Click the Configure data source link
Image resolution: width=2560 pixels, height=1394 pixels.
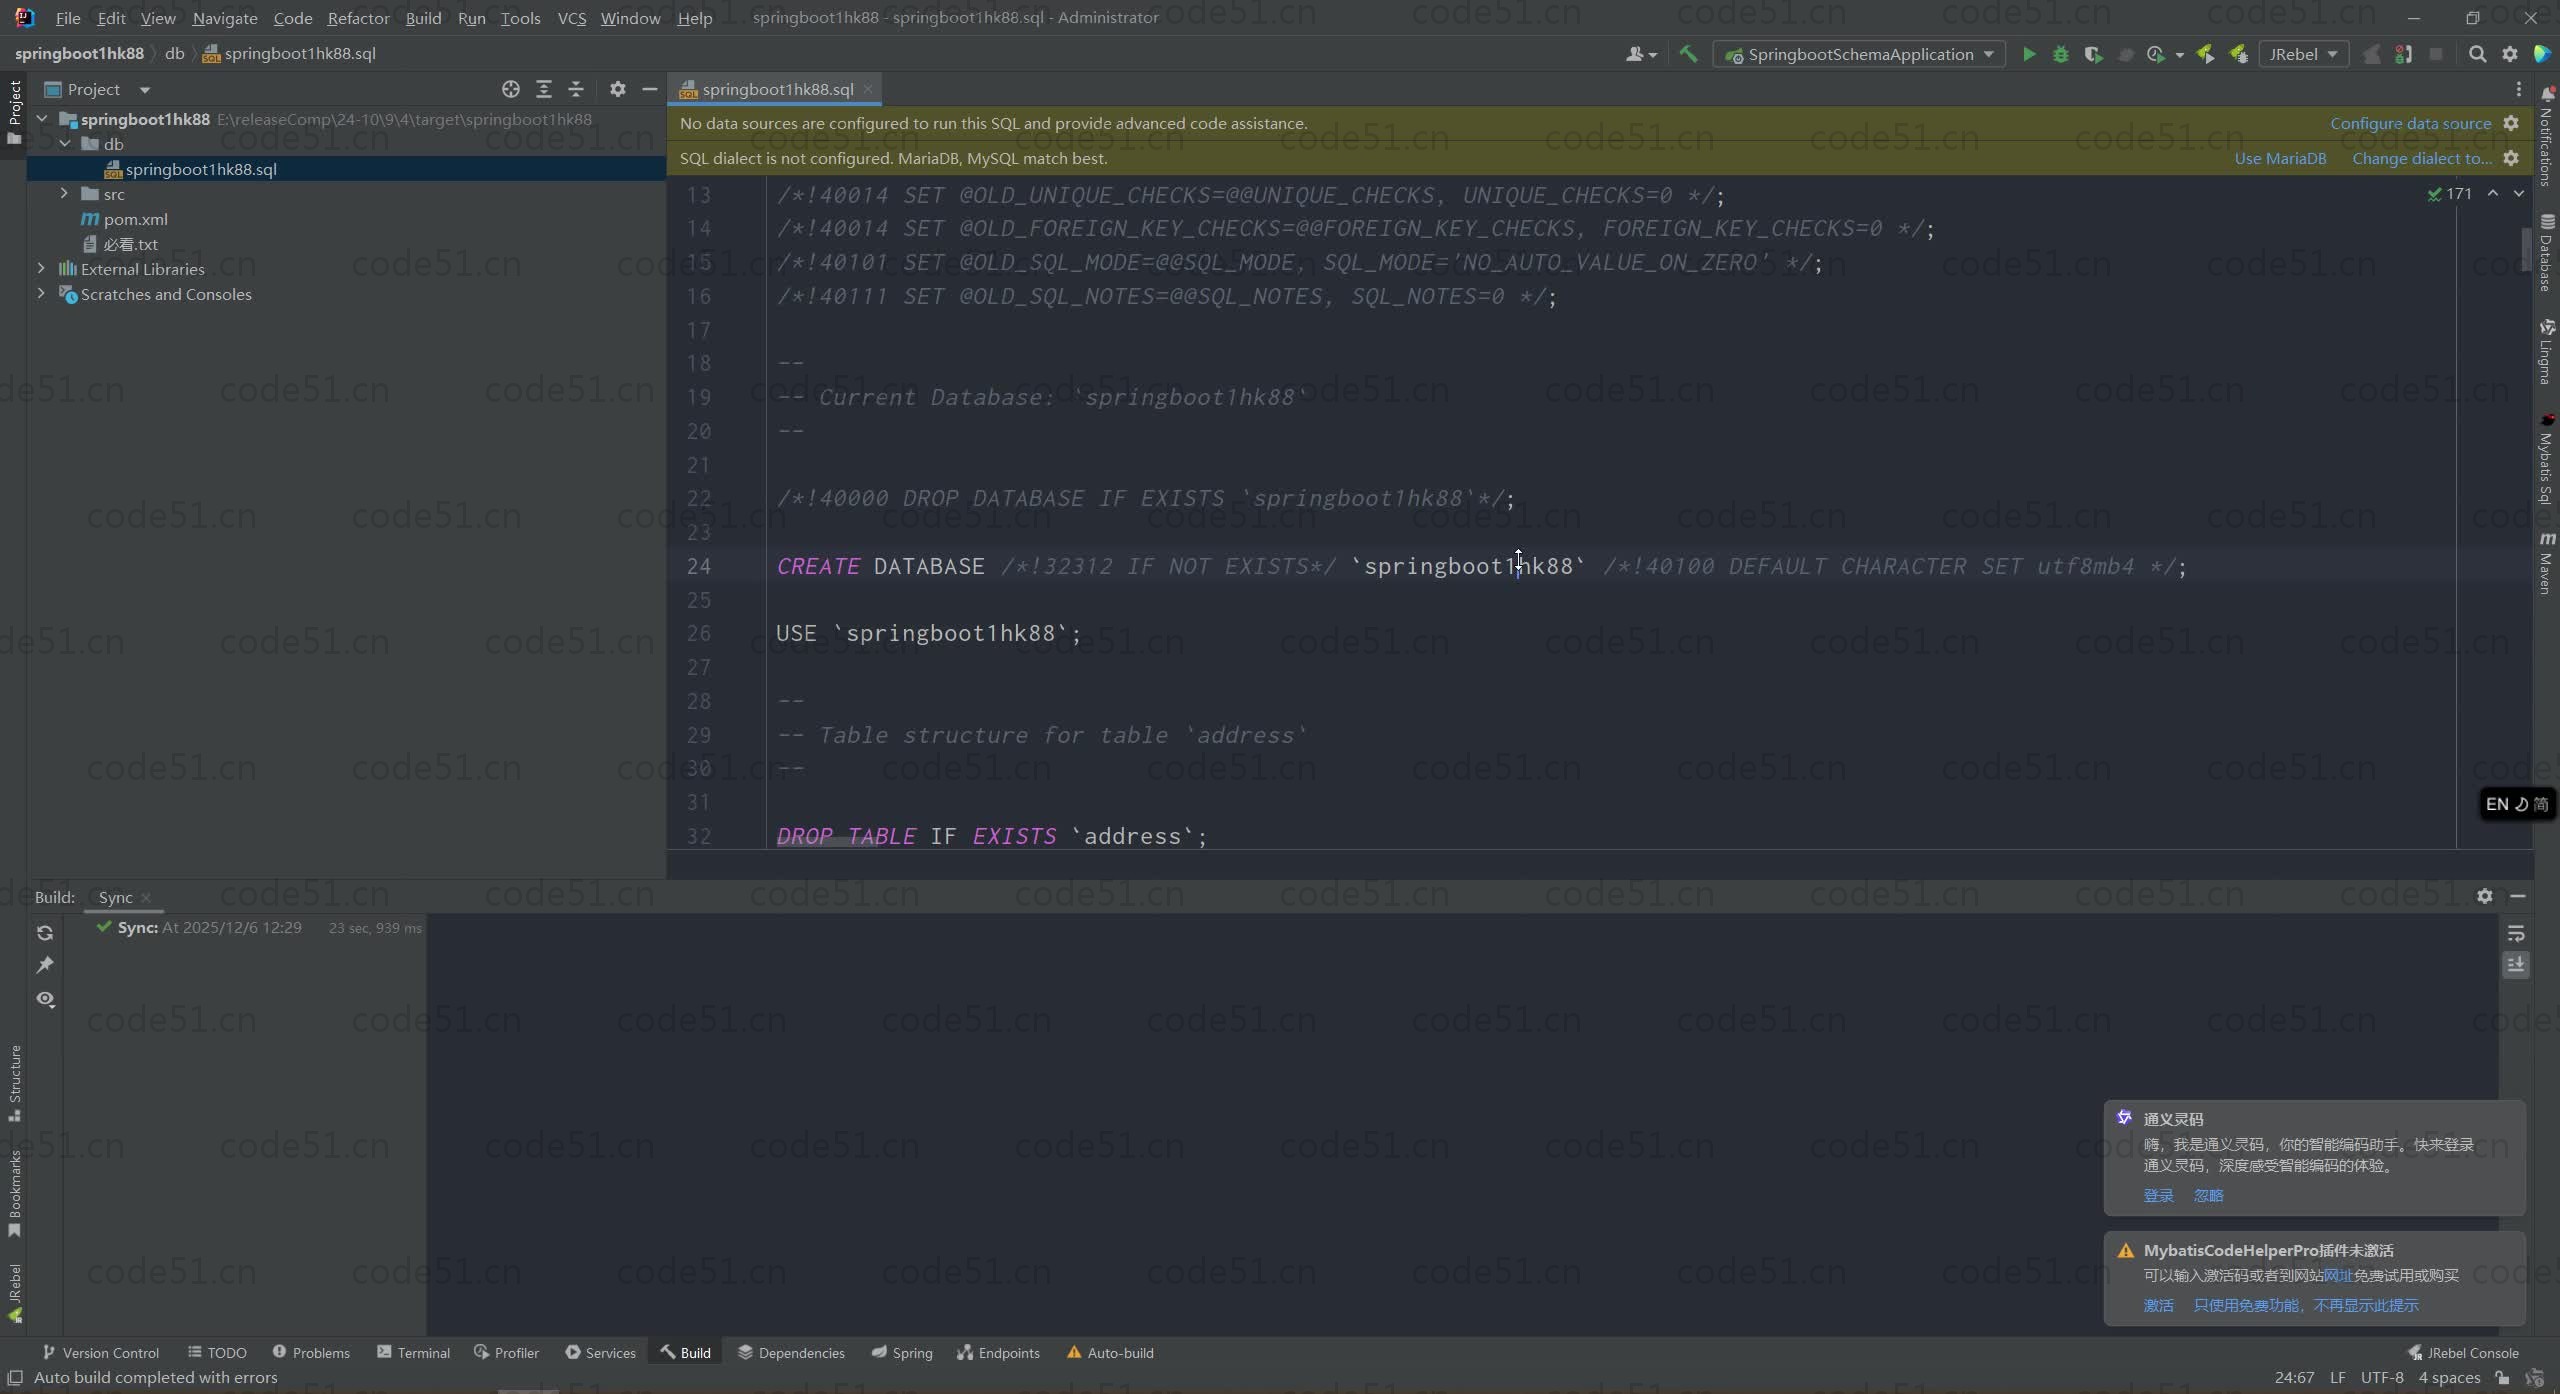point(2410,123)
